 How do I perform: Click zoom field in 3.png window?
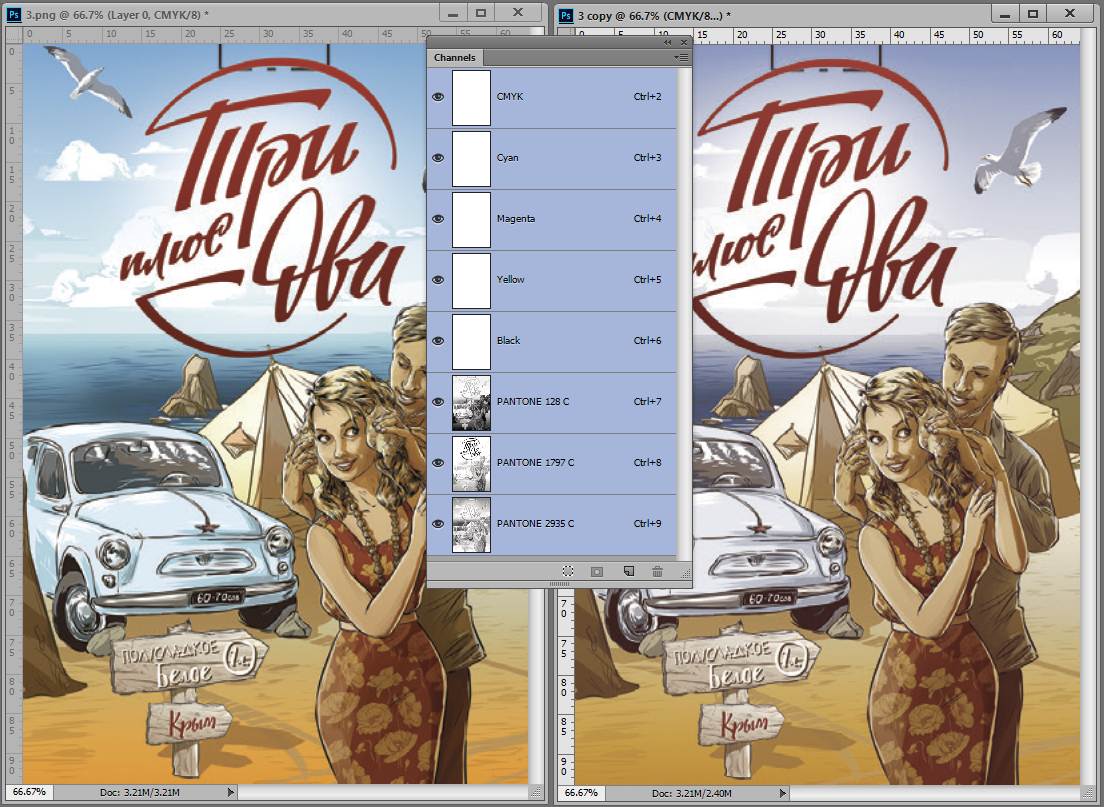(x=30, y=792)
